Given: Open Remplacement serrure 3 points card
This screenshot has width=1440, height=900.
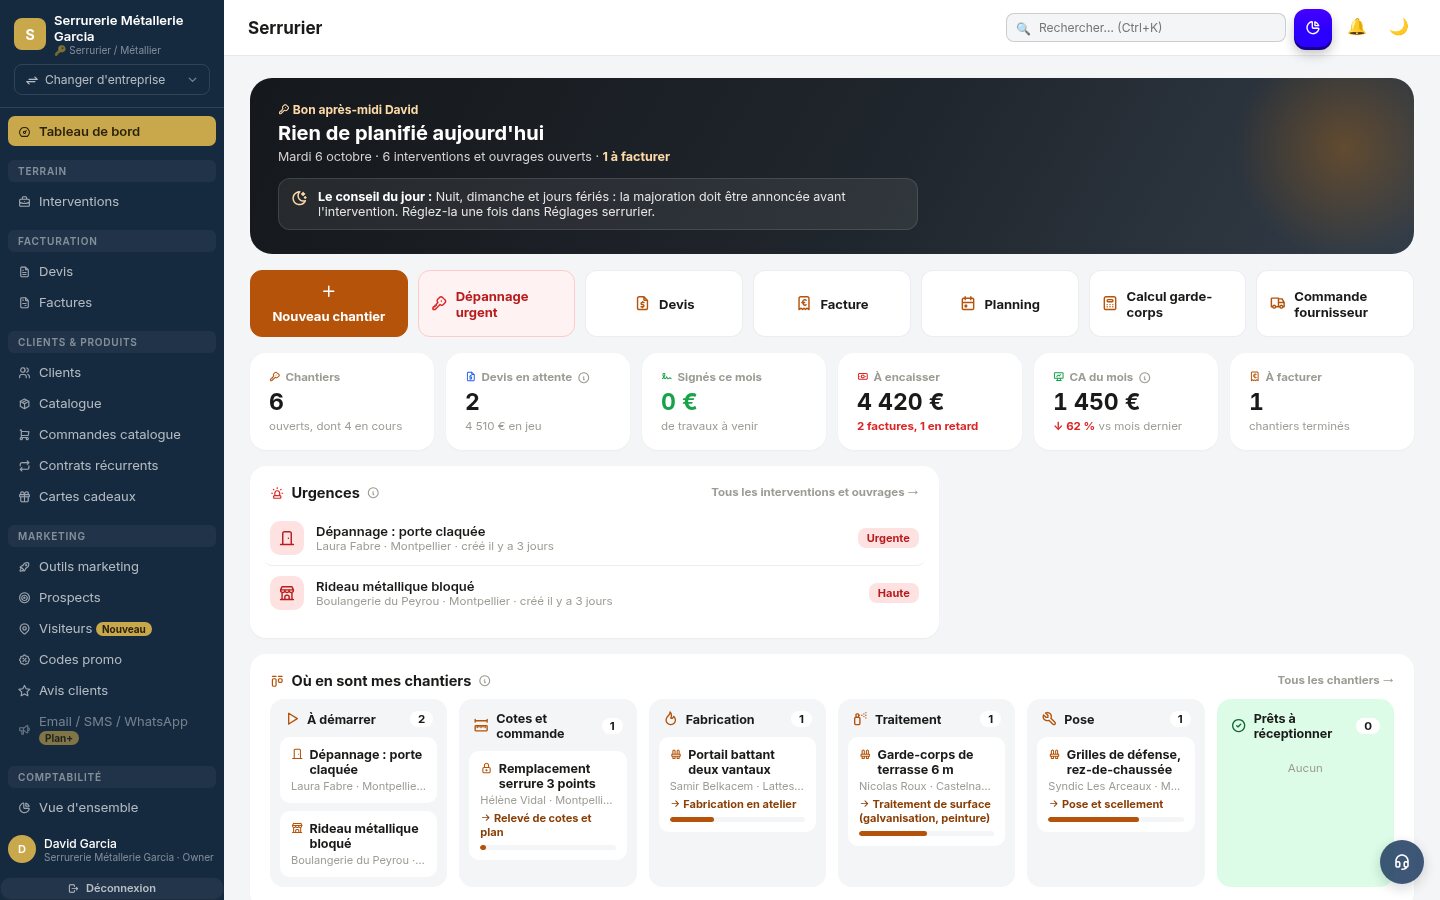Looking at the screenshot, I should pyautogui.click(x=548, y=805).
